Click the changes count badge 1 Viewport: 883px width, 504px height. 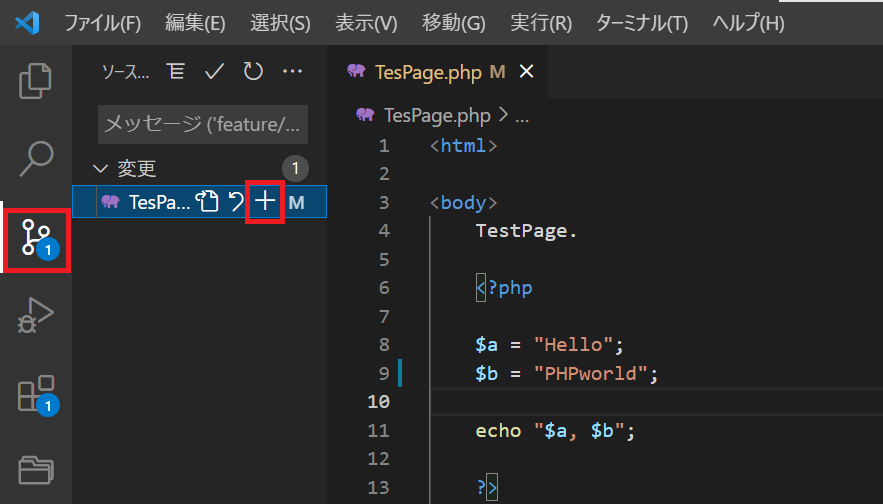(x=295, y=168)
